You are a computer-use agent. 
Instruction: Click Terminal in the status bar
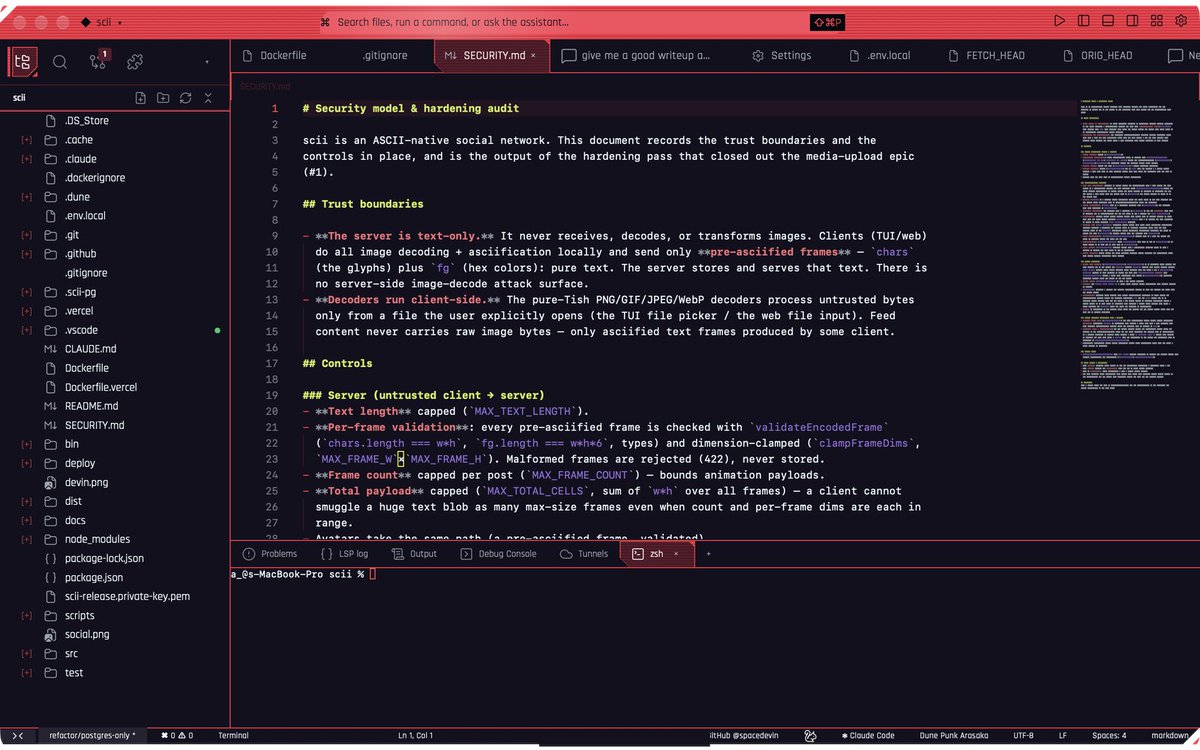click(233, 736)
